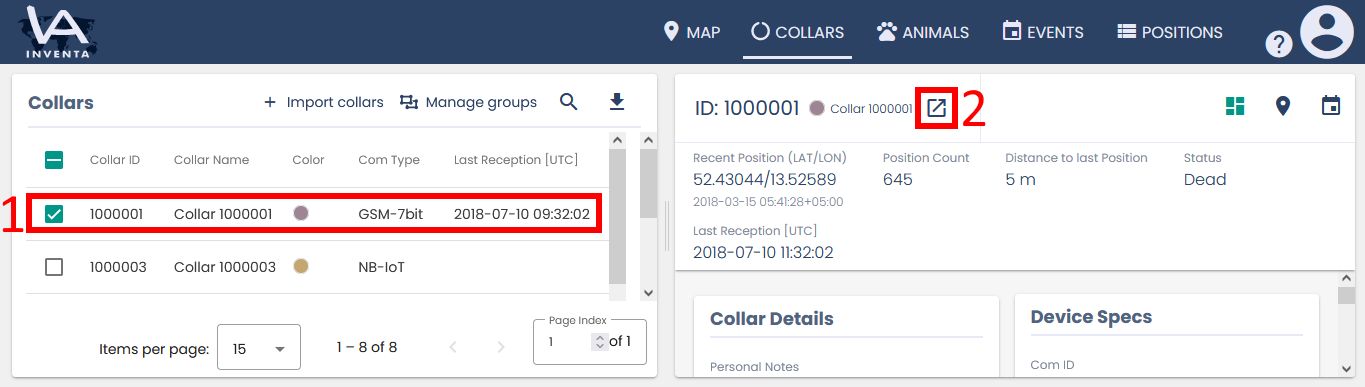Go to previous page of collars

tap(453, 348)
